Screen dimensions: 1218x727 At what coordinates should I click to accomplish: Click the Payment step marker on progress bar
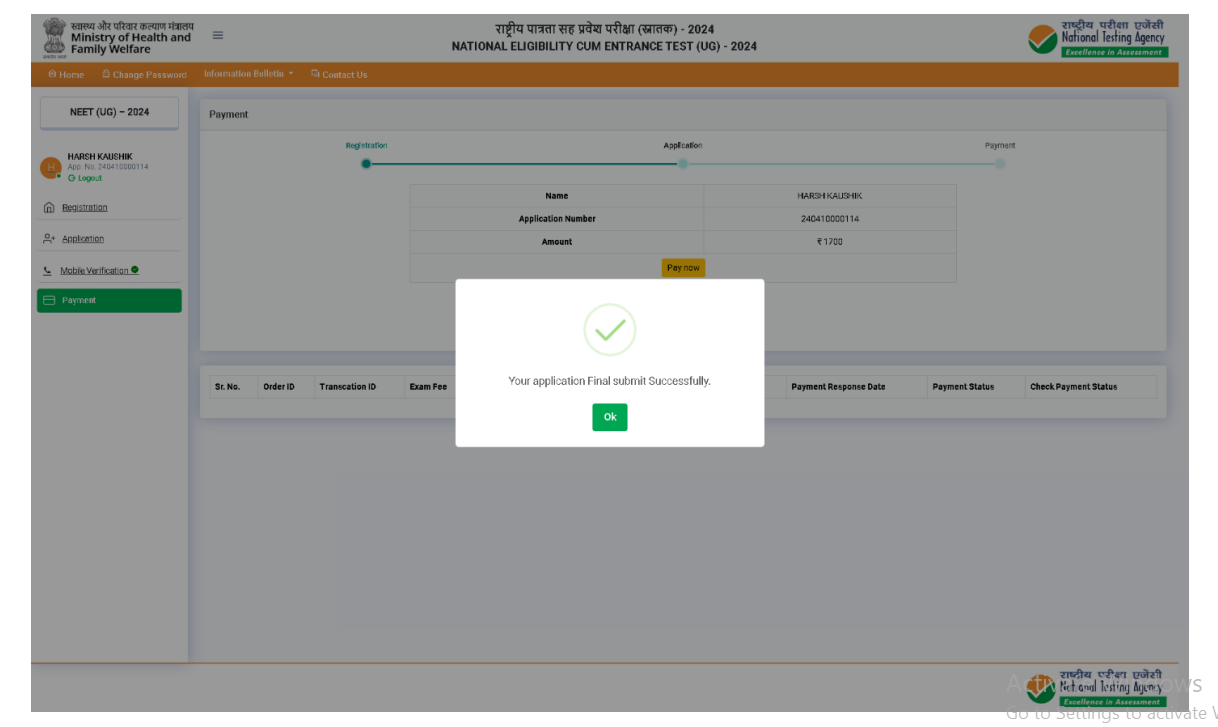(x=1000, y=164)
